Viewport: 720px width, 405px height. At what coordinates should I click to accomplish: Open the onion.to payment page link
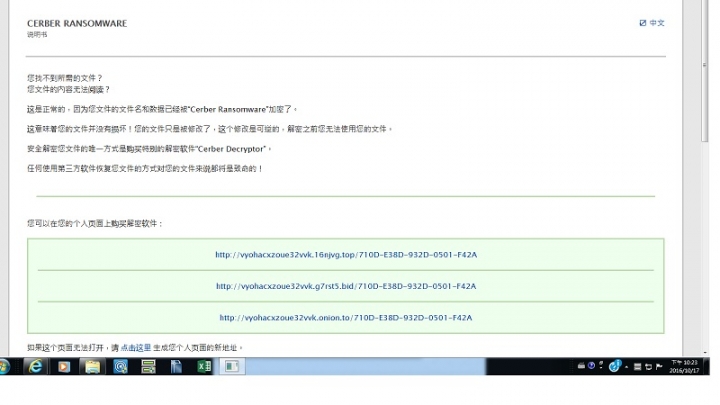(346, 317)
